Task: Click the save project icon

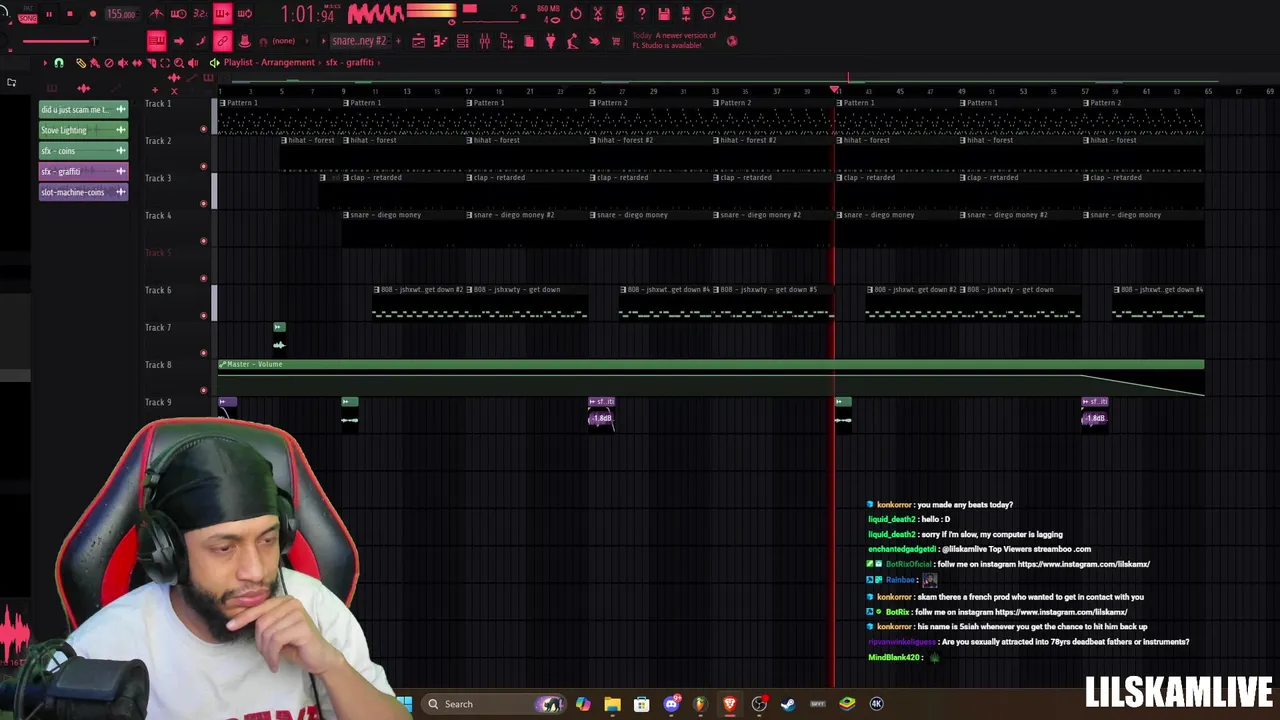Action: pyautogui.click(x=664, y=14)
